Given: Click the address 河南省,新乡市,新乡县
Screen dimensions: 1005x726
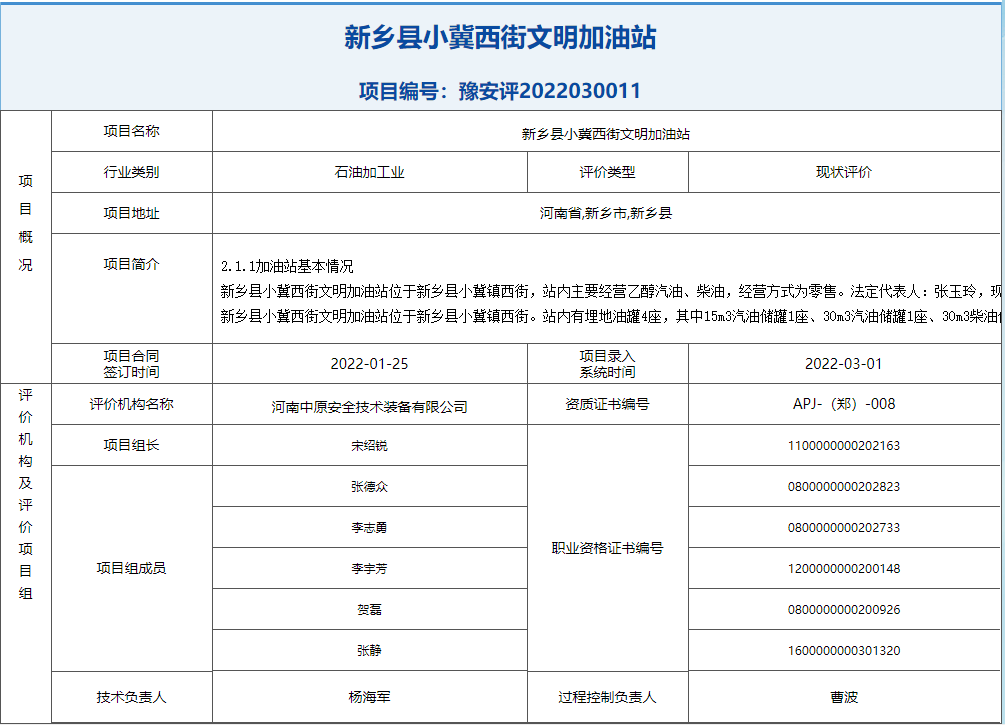Looking at the screenshot, I should pos(606,213).
